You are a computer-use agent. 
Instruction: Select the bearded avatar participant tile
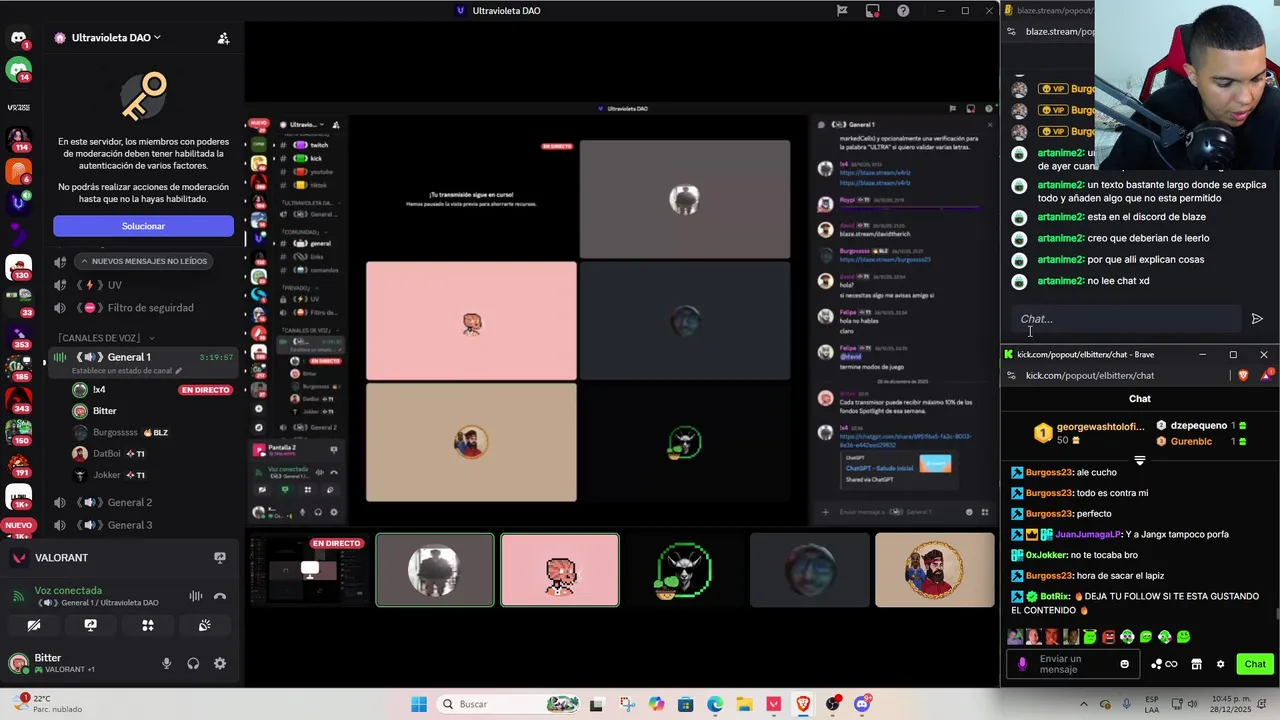coord(935,570)
